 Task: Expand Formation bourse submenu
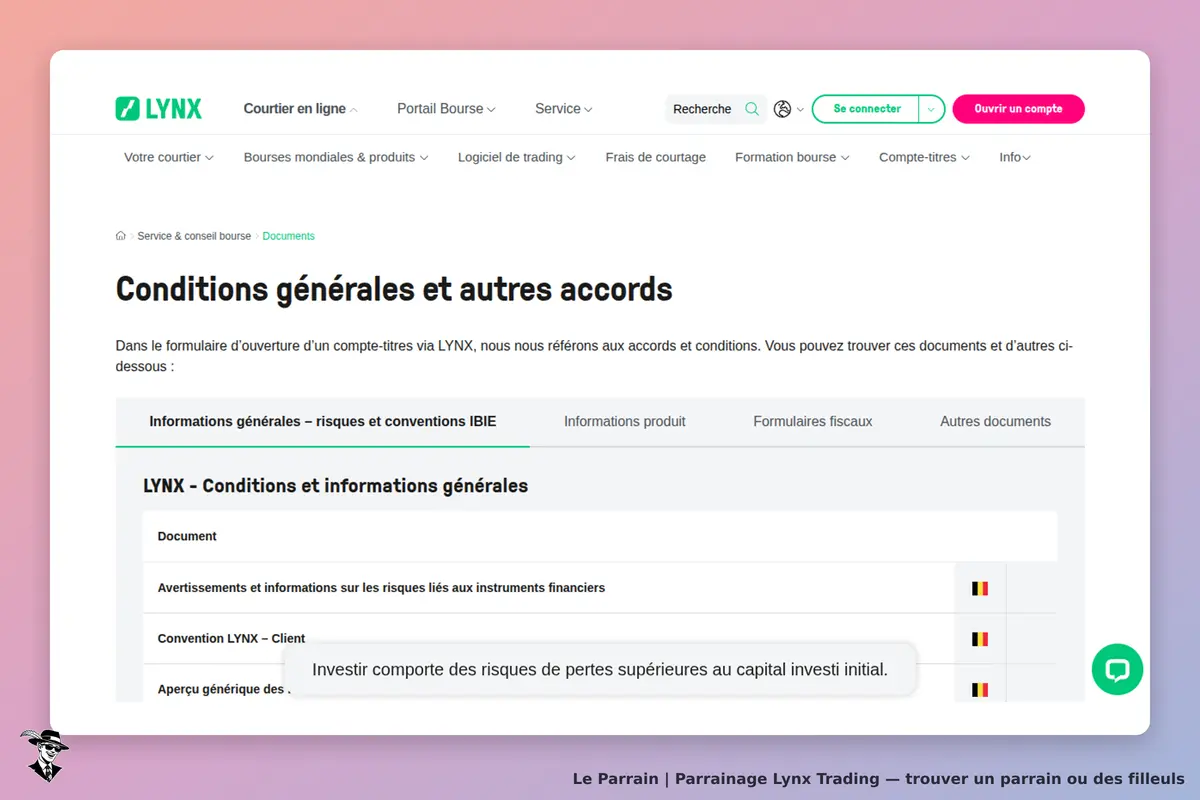point(792,157)
